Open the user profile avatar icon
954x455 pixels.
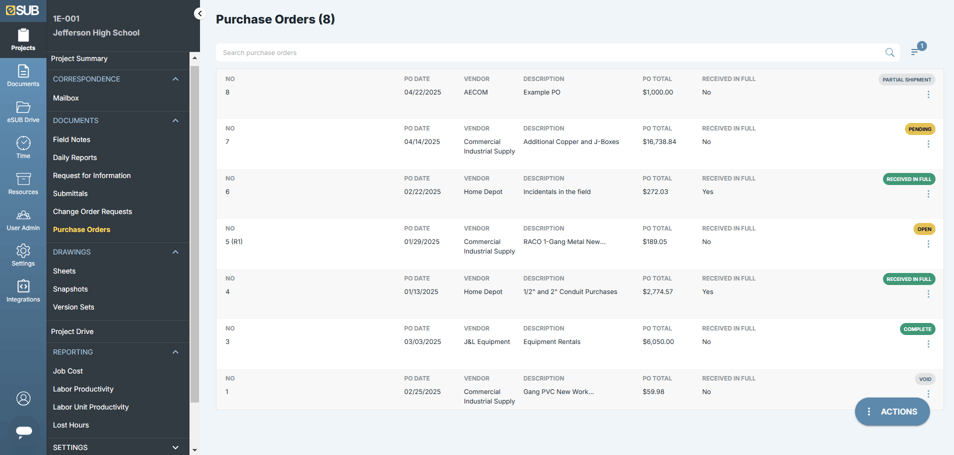23,398
